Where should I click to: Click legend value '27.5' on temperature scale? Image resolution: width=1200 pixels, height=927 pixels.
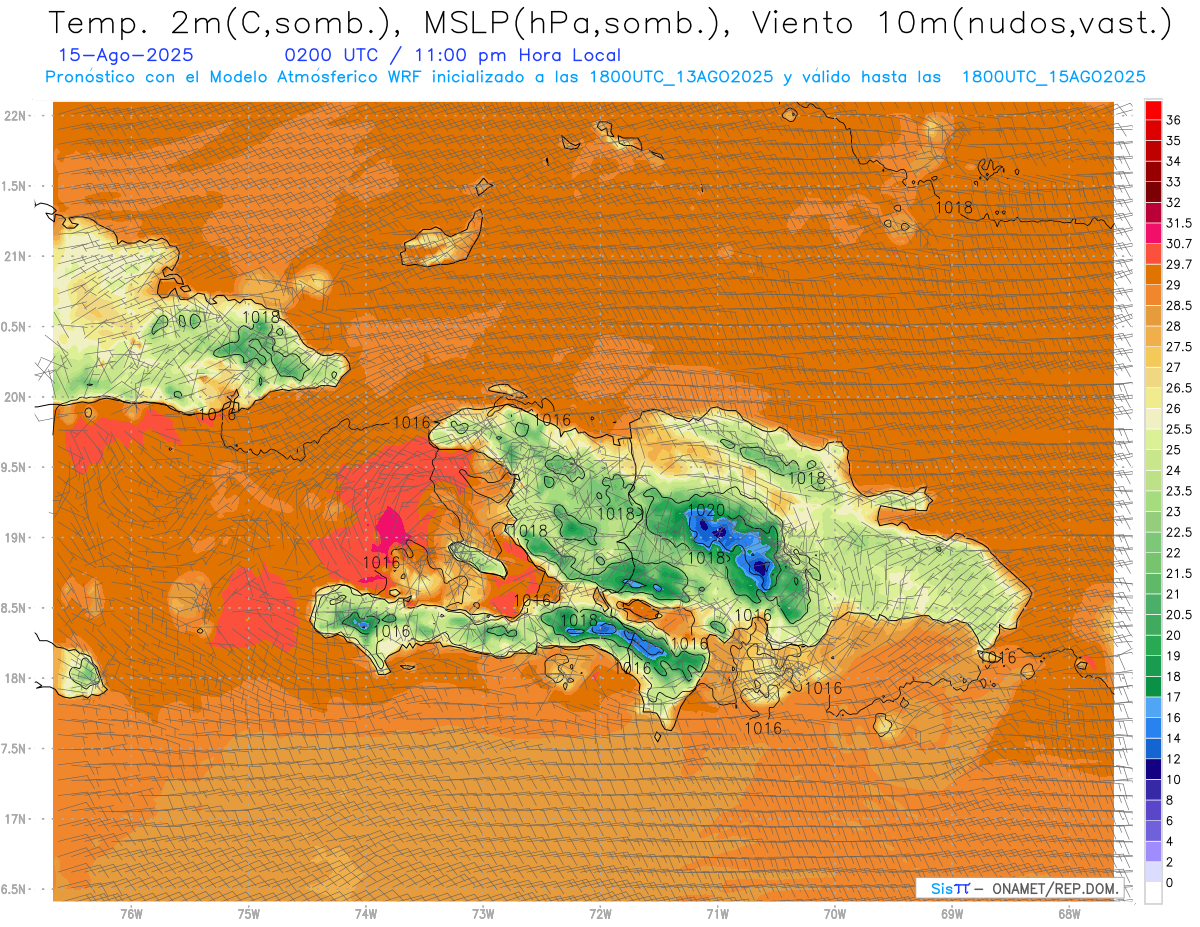pos(1179,347)
